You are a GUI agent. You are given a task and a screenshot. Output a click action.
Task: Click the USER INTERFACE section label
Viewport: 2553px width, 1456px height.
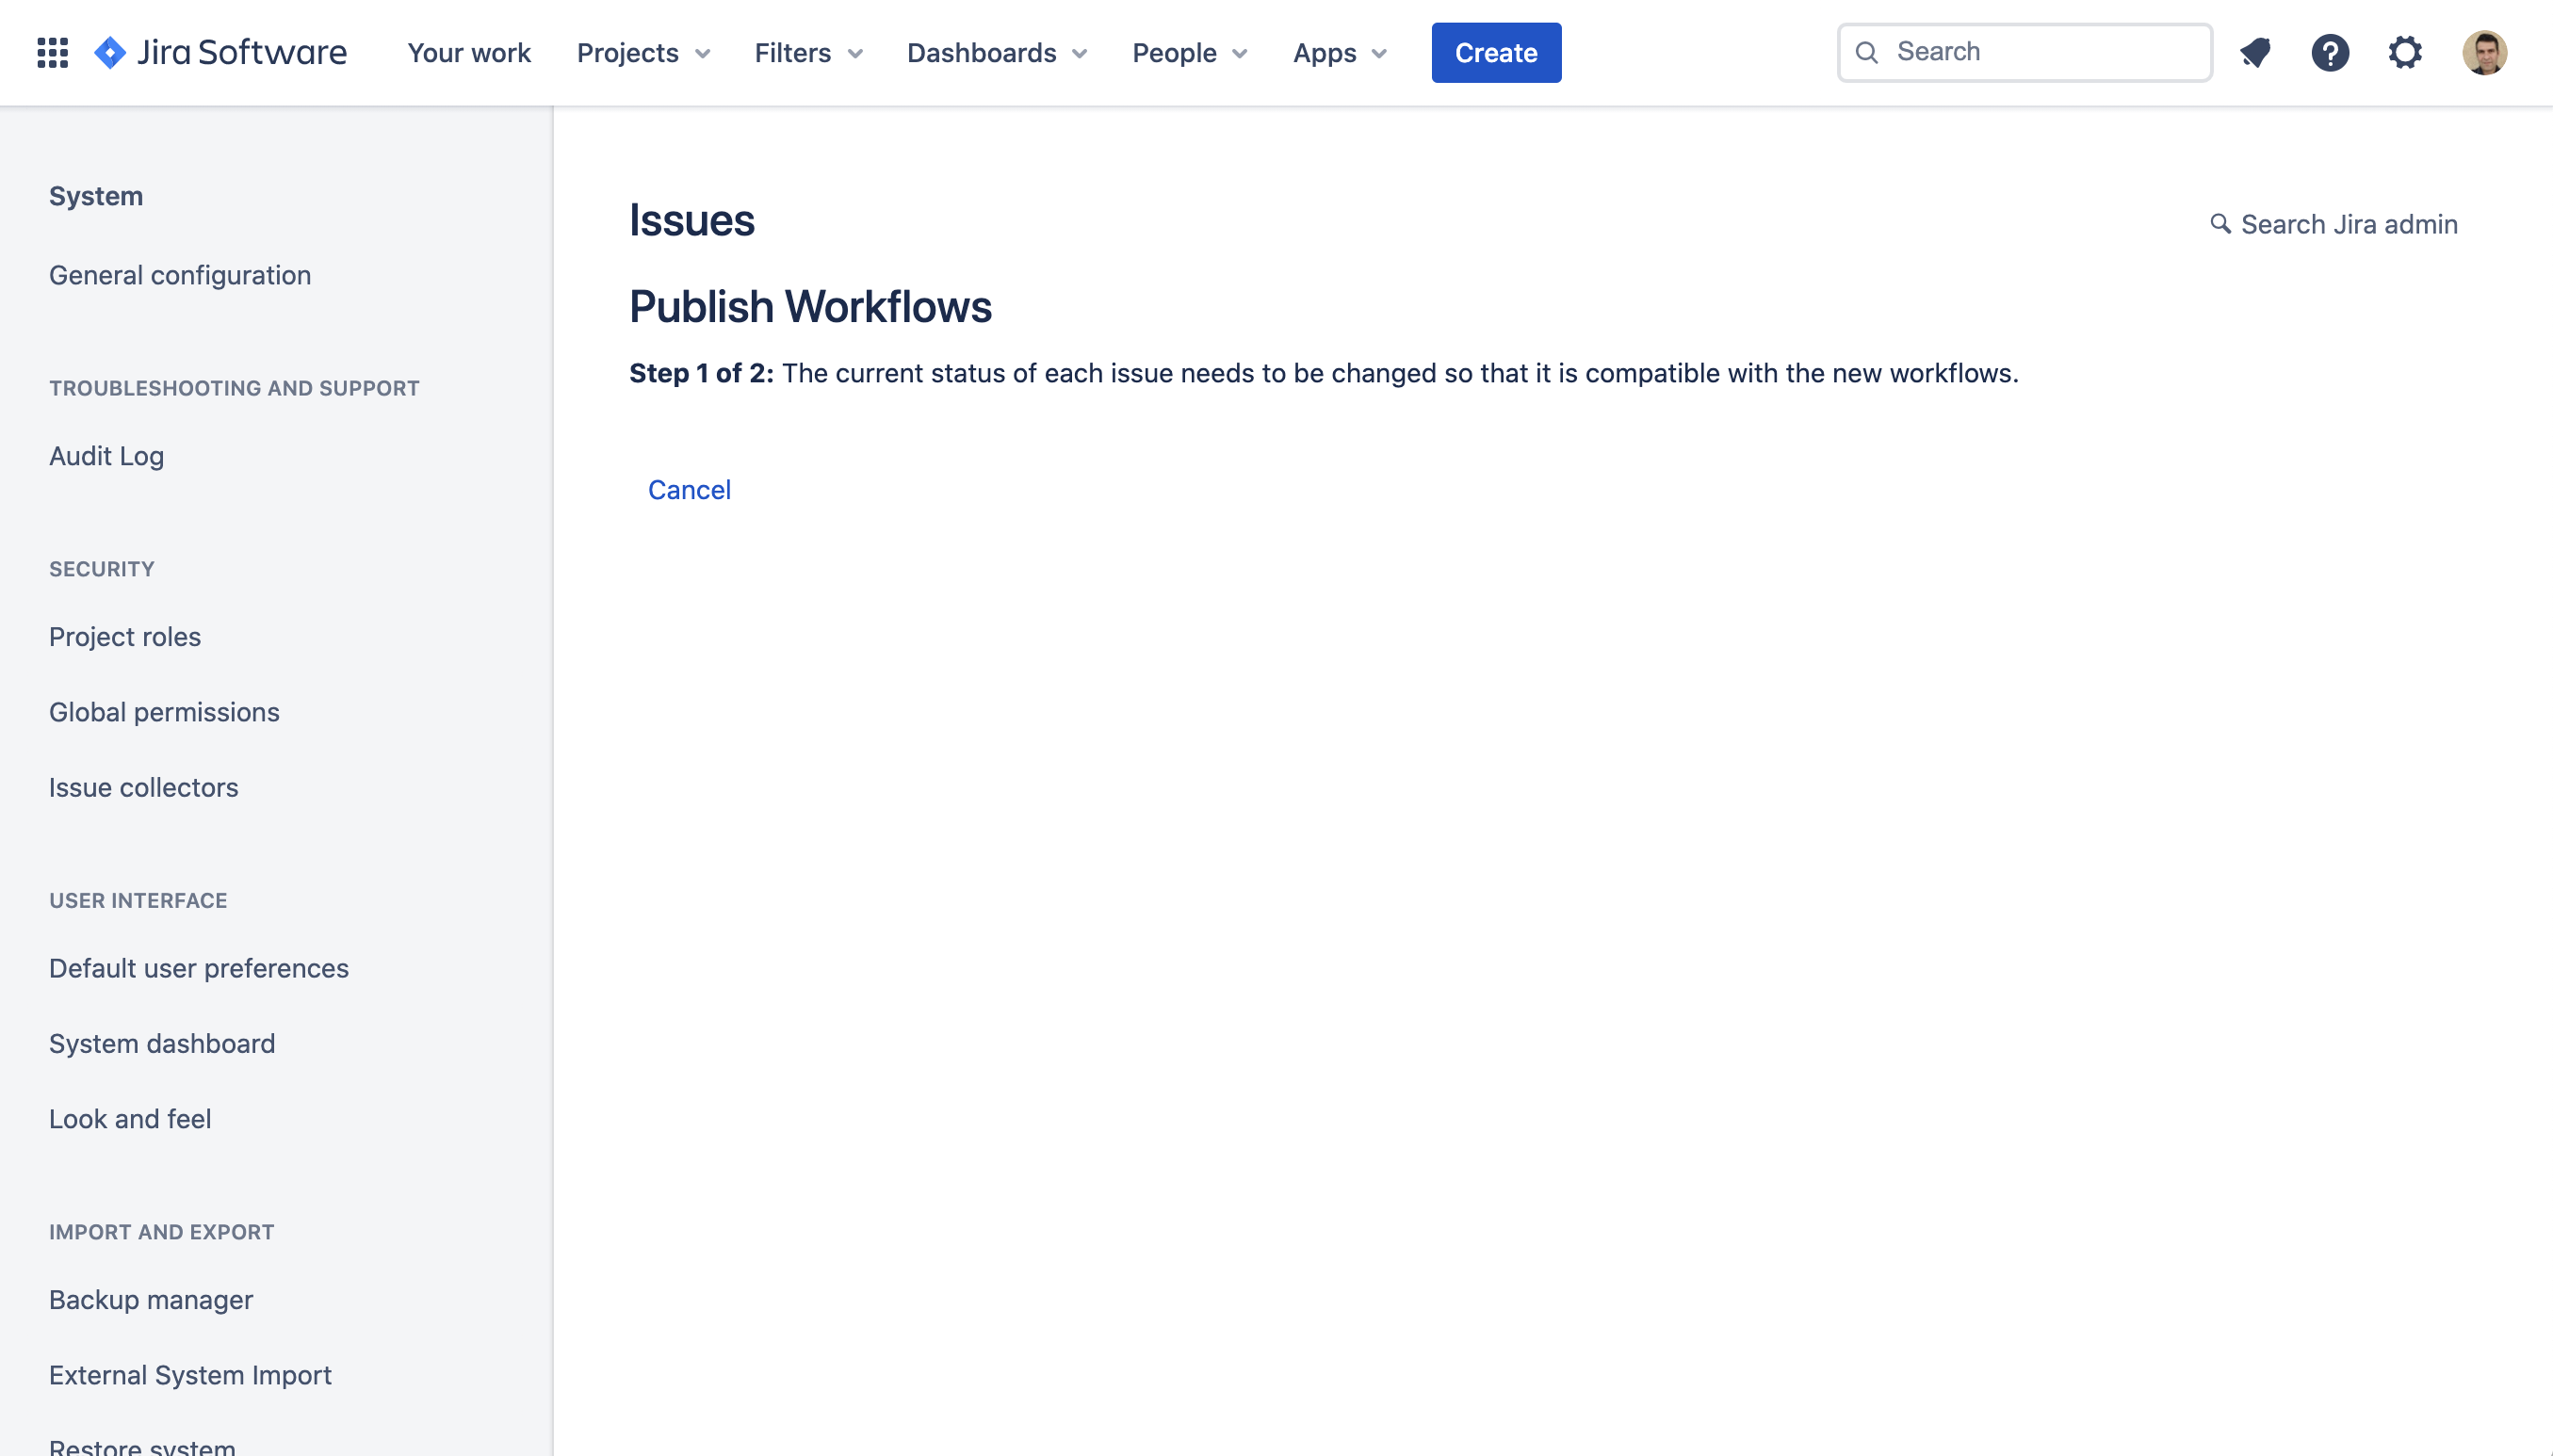coord(138,900)
